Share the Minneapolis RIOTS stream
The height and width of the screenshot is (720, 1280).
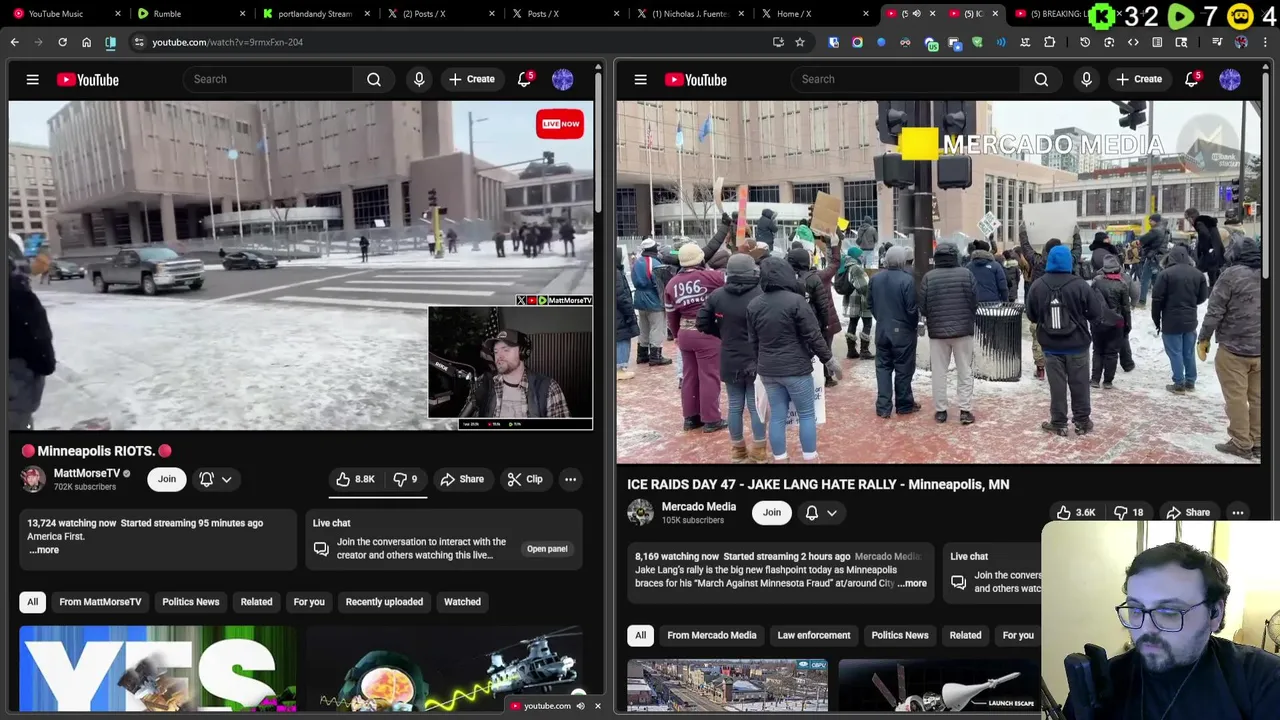point(462,479)
